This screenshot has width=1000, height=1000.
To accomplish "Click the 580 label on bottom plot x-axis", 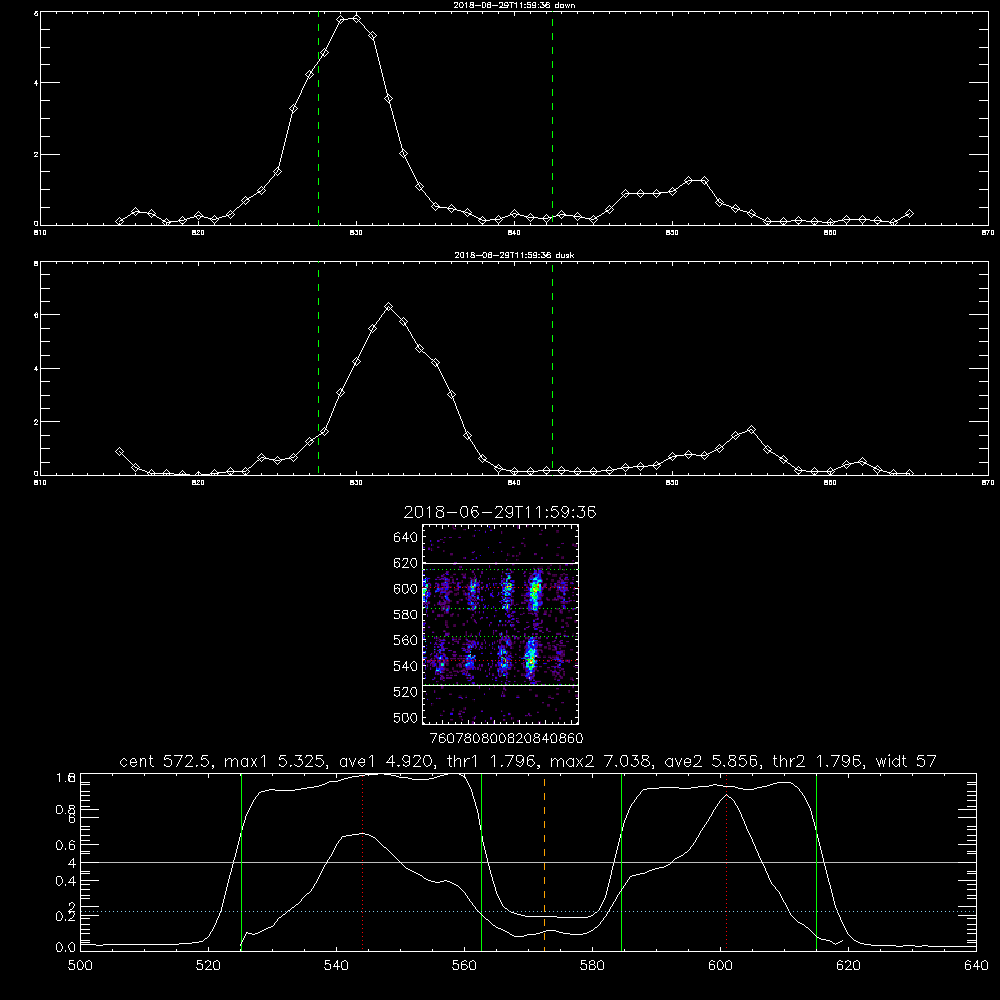I will [592, 966].
